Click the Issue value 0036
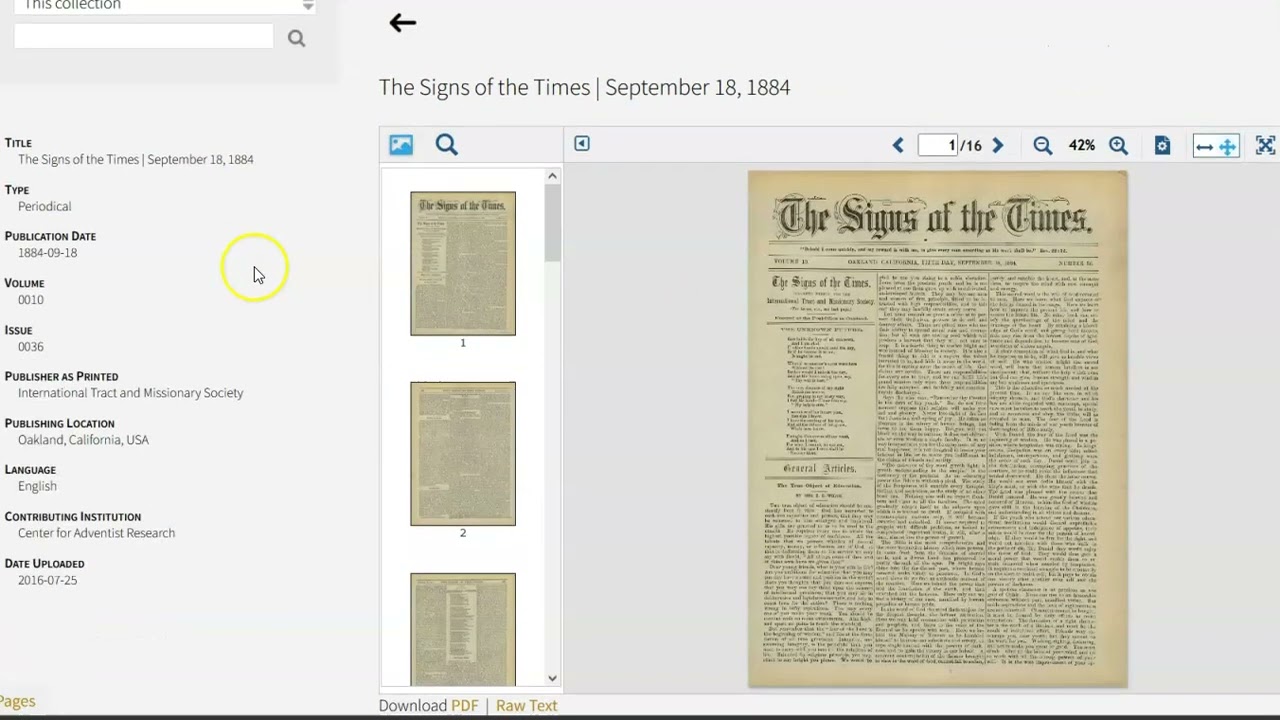1280x720 pixels. (x=31, y=346)
